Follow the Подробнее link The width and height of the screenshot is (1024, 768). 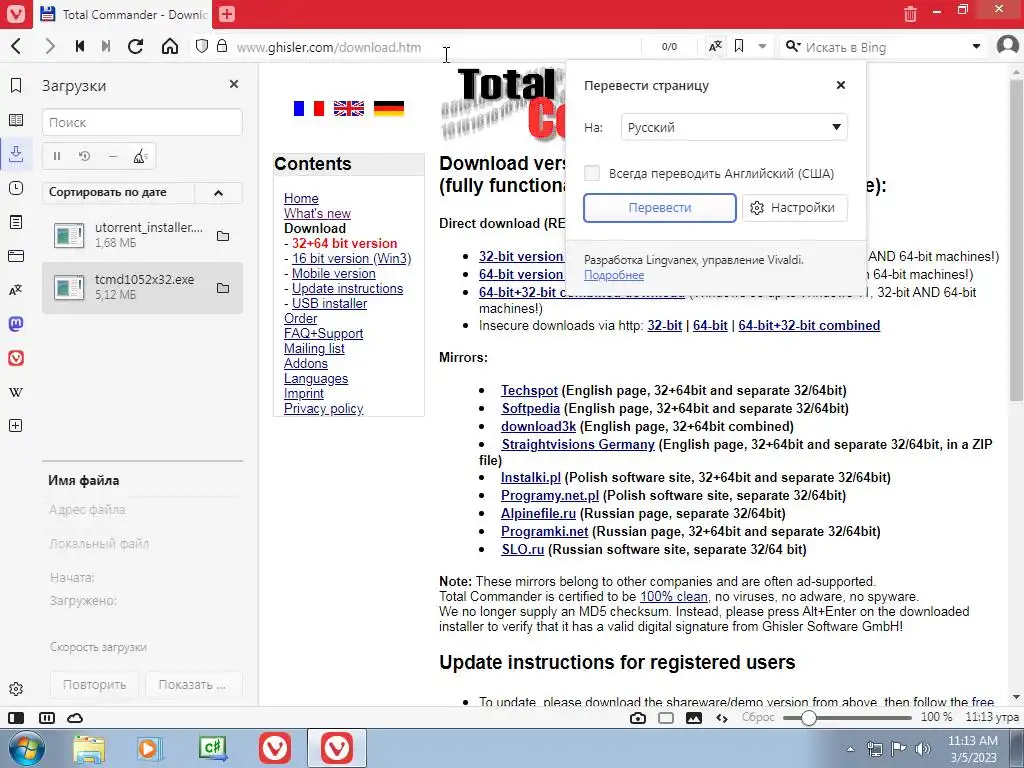click(614, 275)
